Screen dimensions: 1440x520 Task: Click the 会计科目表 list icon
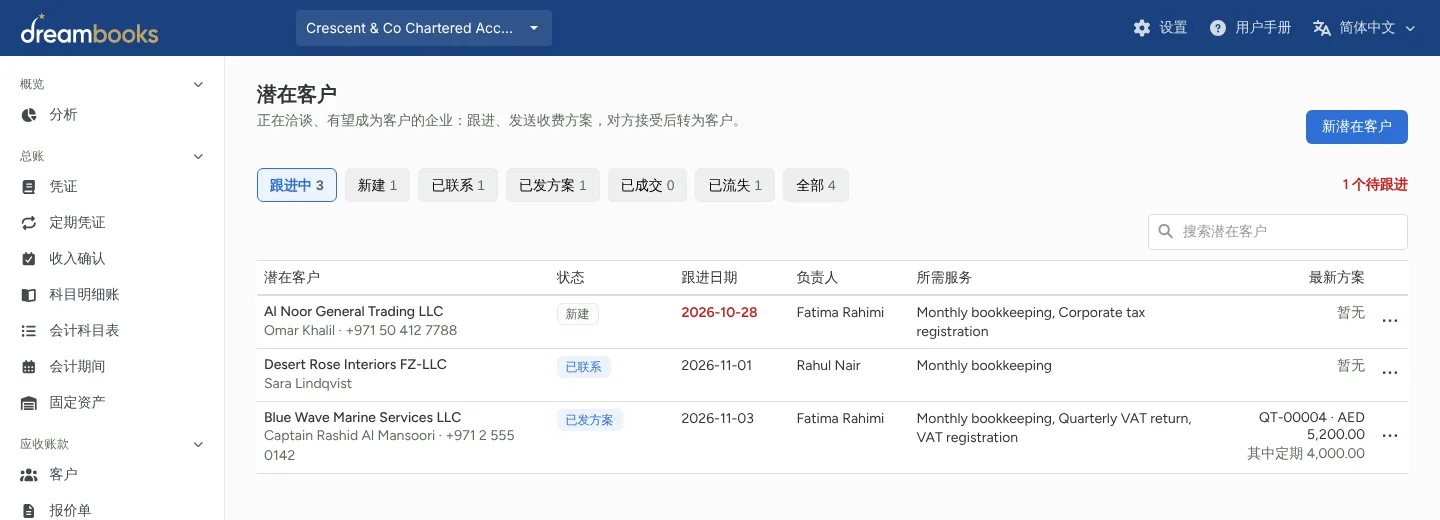[x=29, y=331]
